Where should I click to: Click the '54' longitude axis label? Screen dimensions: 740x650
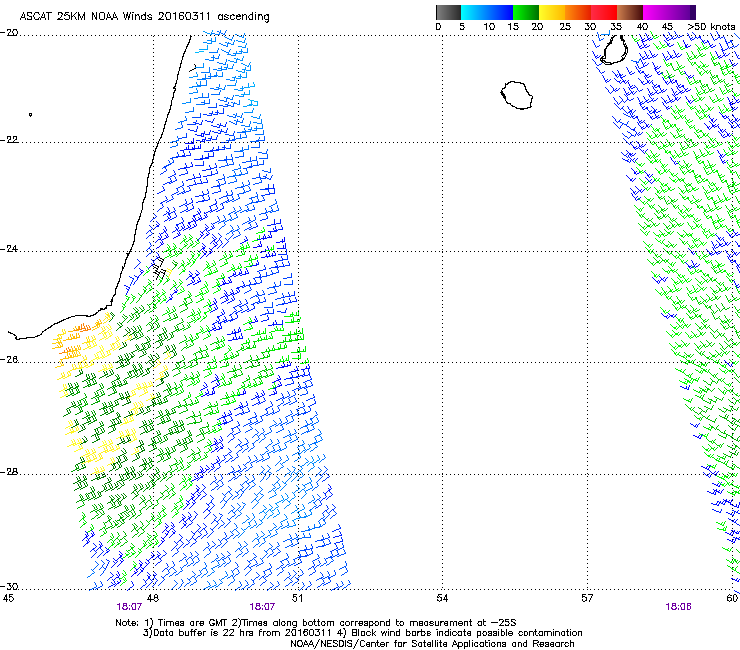coord(442,598)
